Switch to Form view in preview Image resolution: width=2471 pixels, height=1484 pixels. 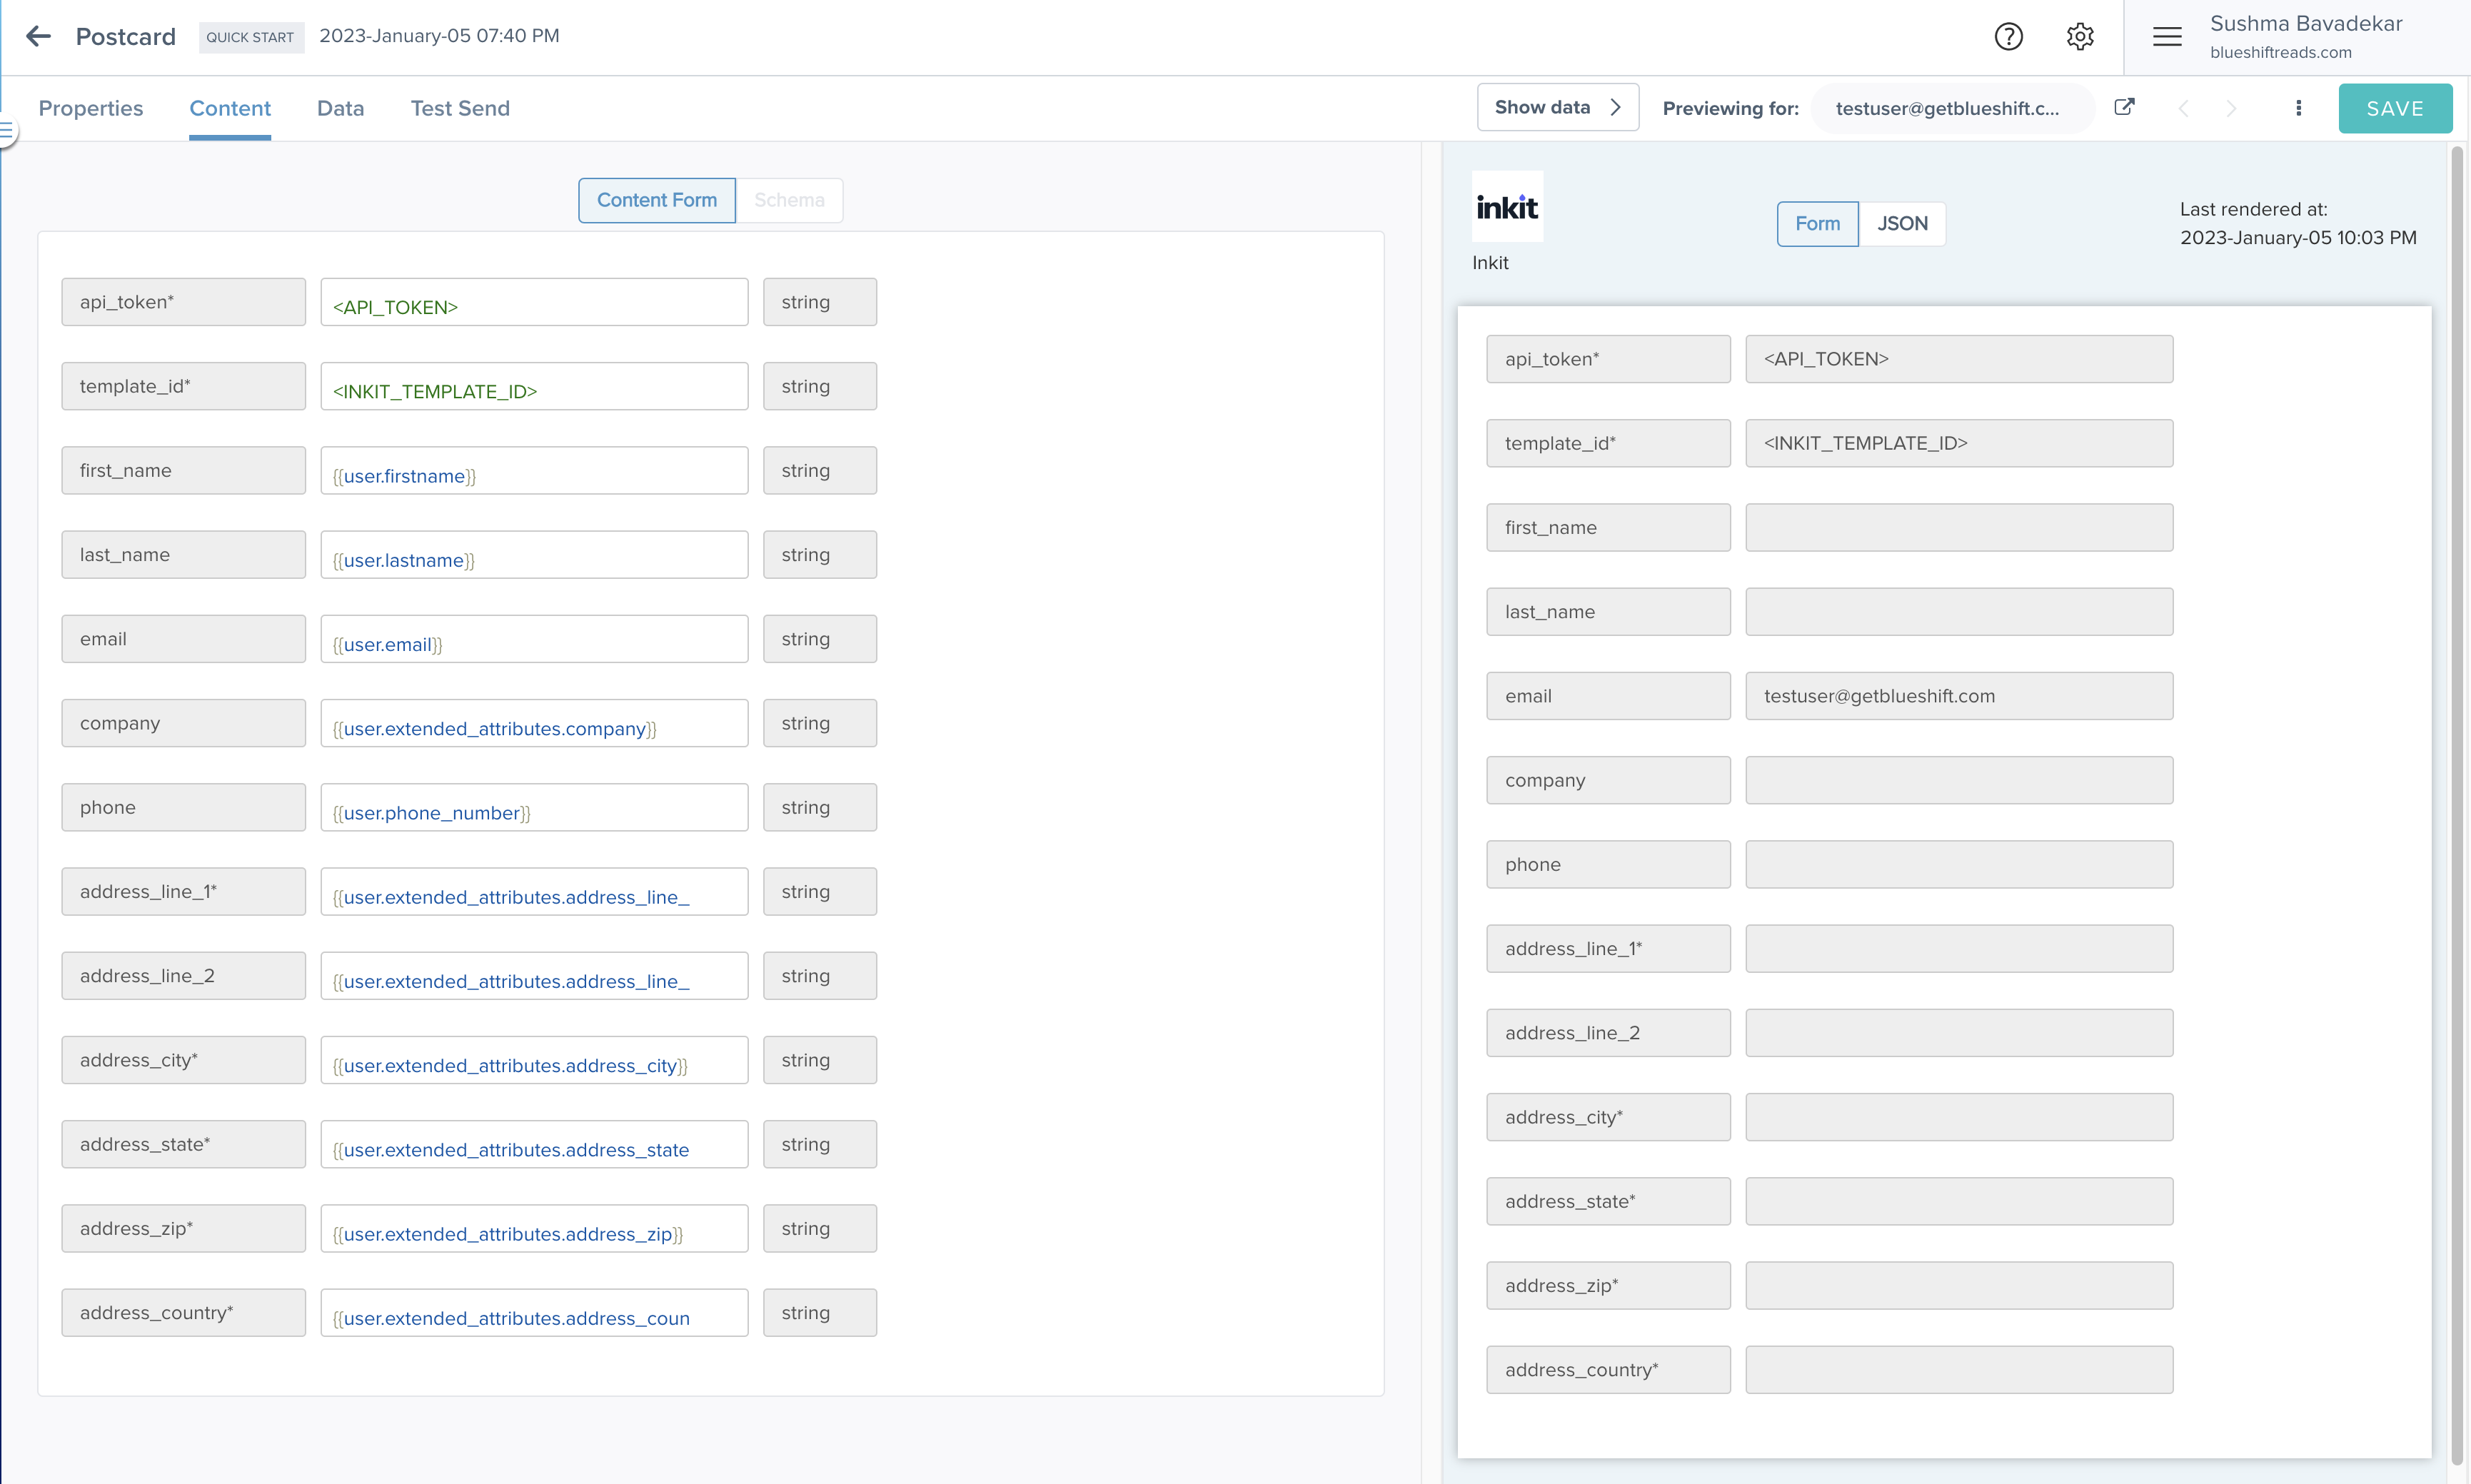pyautogui.click(x=1817, y=223)
